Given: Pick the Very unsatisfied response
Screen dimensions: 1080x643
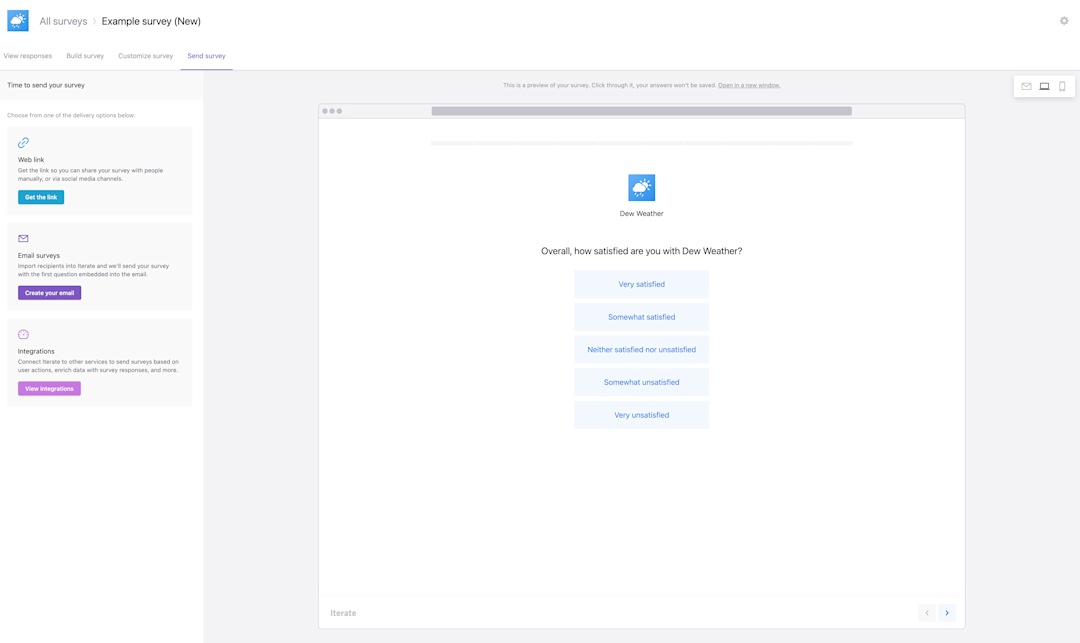Looking at the screenshot, I should [x=641, y=414].
